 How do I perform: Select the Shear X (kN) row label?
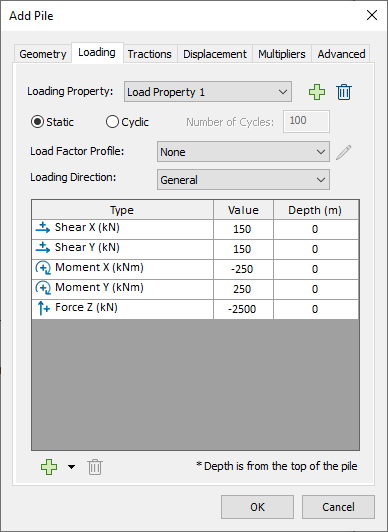click(x=87, y=227)
